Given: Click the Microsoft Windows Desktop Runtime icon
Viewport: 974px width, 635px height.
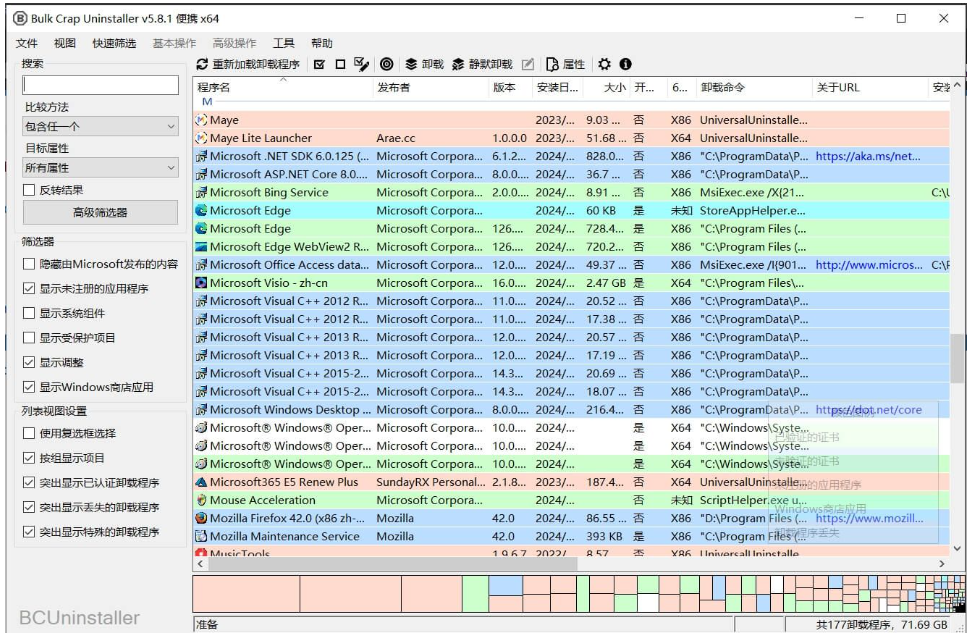Looking at the screenshot, I should [x=201, y=410].
